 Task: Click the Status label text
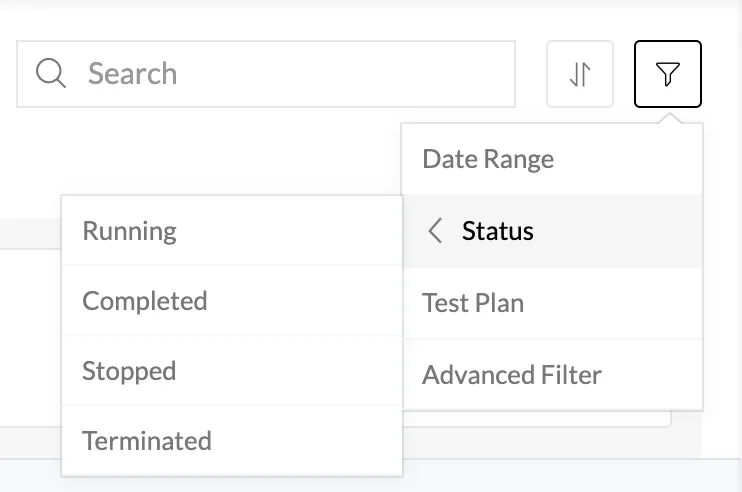point(498,231)
